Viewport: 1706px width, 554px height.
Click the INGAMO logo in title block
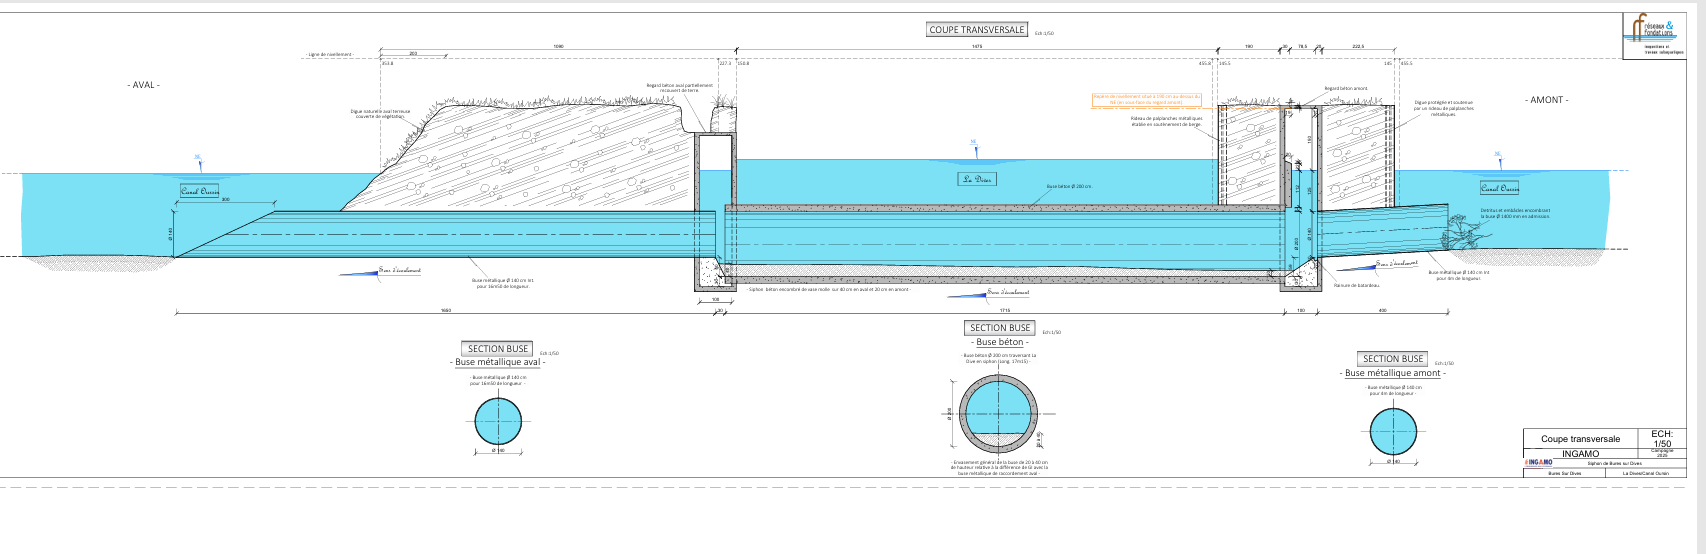(1538, 463)
